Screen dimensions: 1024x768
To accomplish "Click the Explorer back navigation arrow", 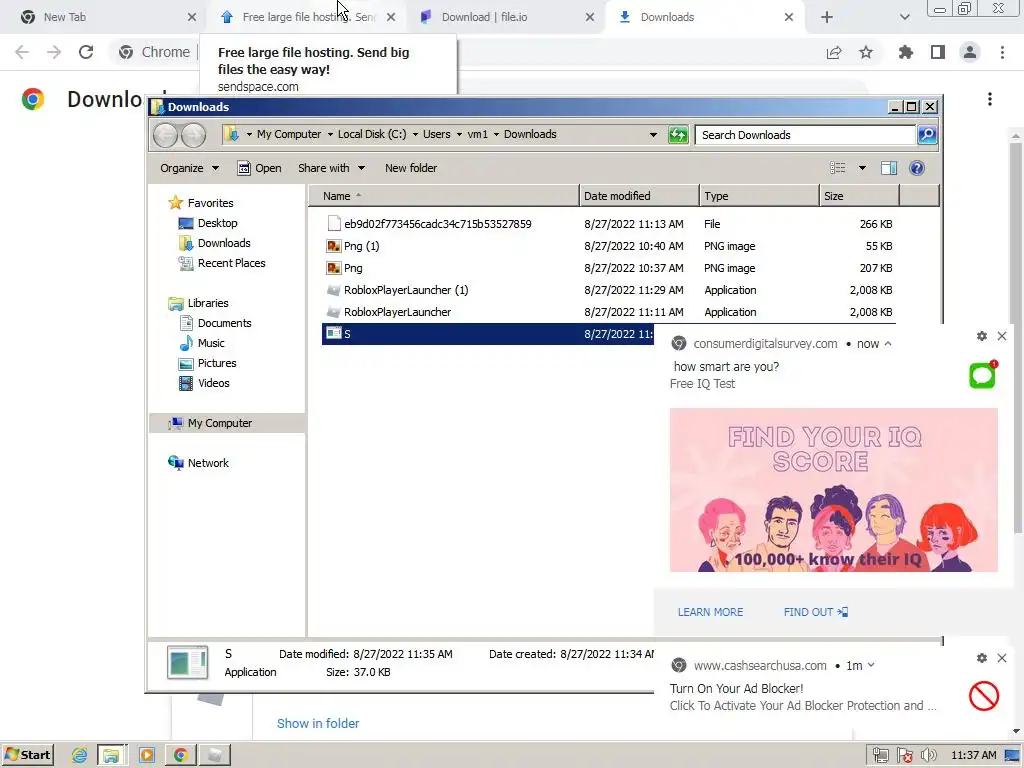I will click(165, 135).
